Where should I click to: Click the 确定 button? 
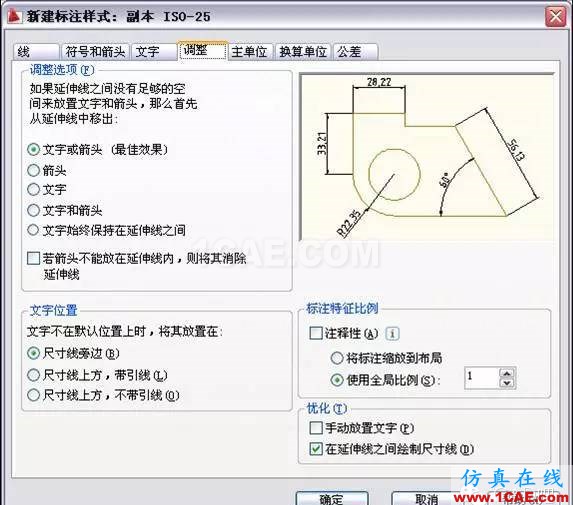(x=332, y=498)
